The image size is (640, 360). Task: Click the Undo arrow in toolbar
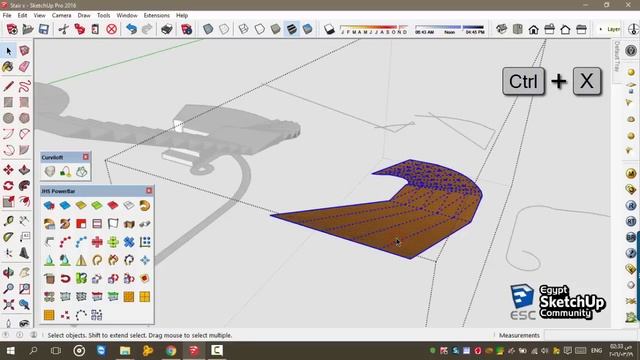coord(131,29)
